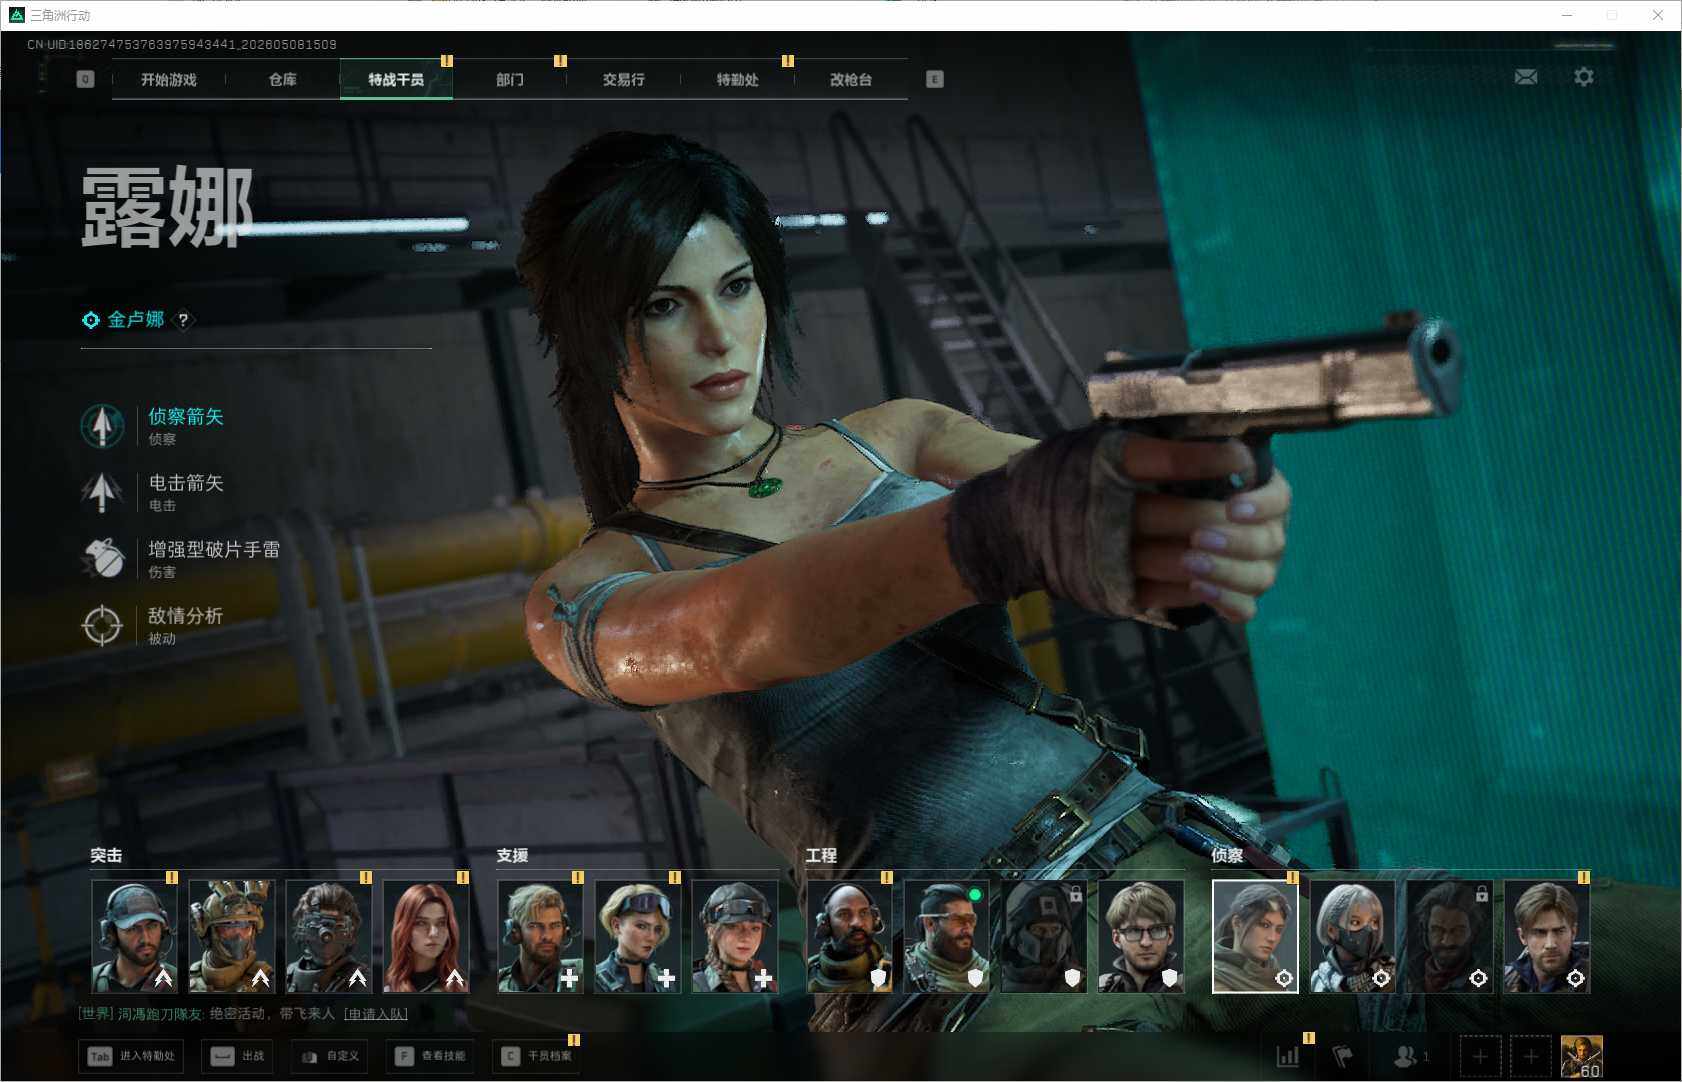The width and height of the screenshot is (1682, 1082).
Task: Pick the assault operator with tan helmet and mask
Action: pos(232,936)
